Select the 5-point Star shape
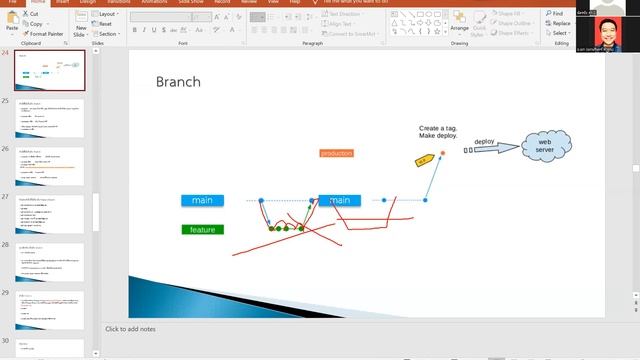640x360 pixels. click(x=437, y=31)
